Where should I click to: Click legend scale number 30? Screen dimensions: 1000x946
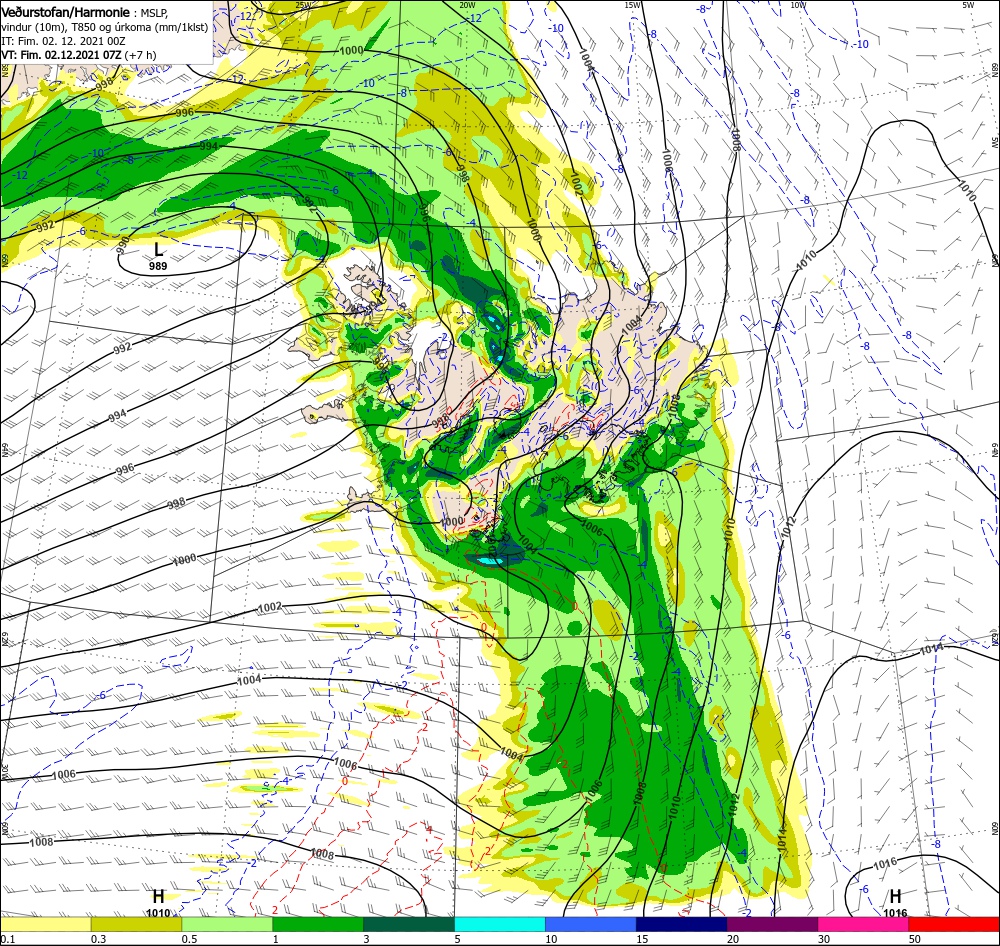tap(824, 939)
